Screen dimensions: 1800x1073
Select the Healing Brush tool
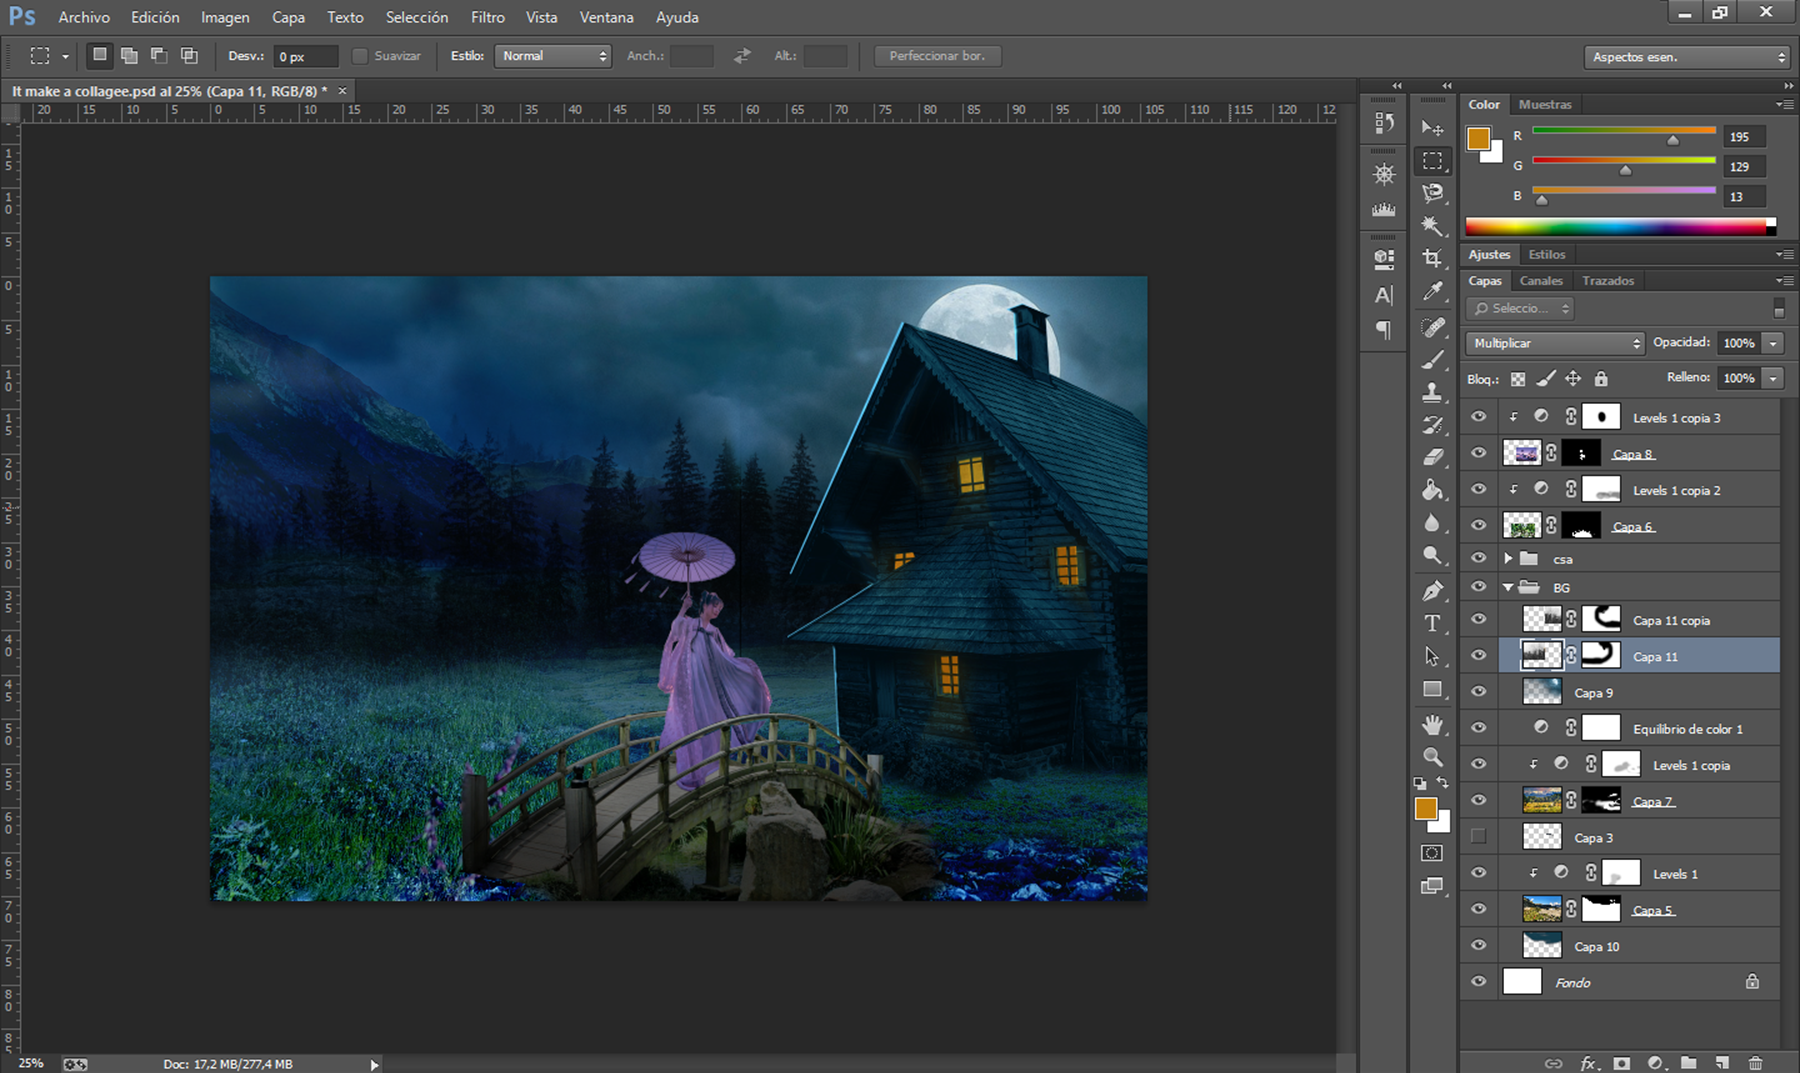[1432, 327]
